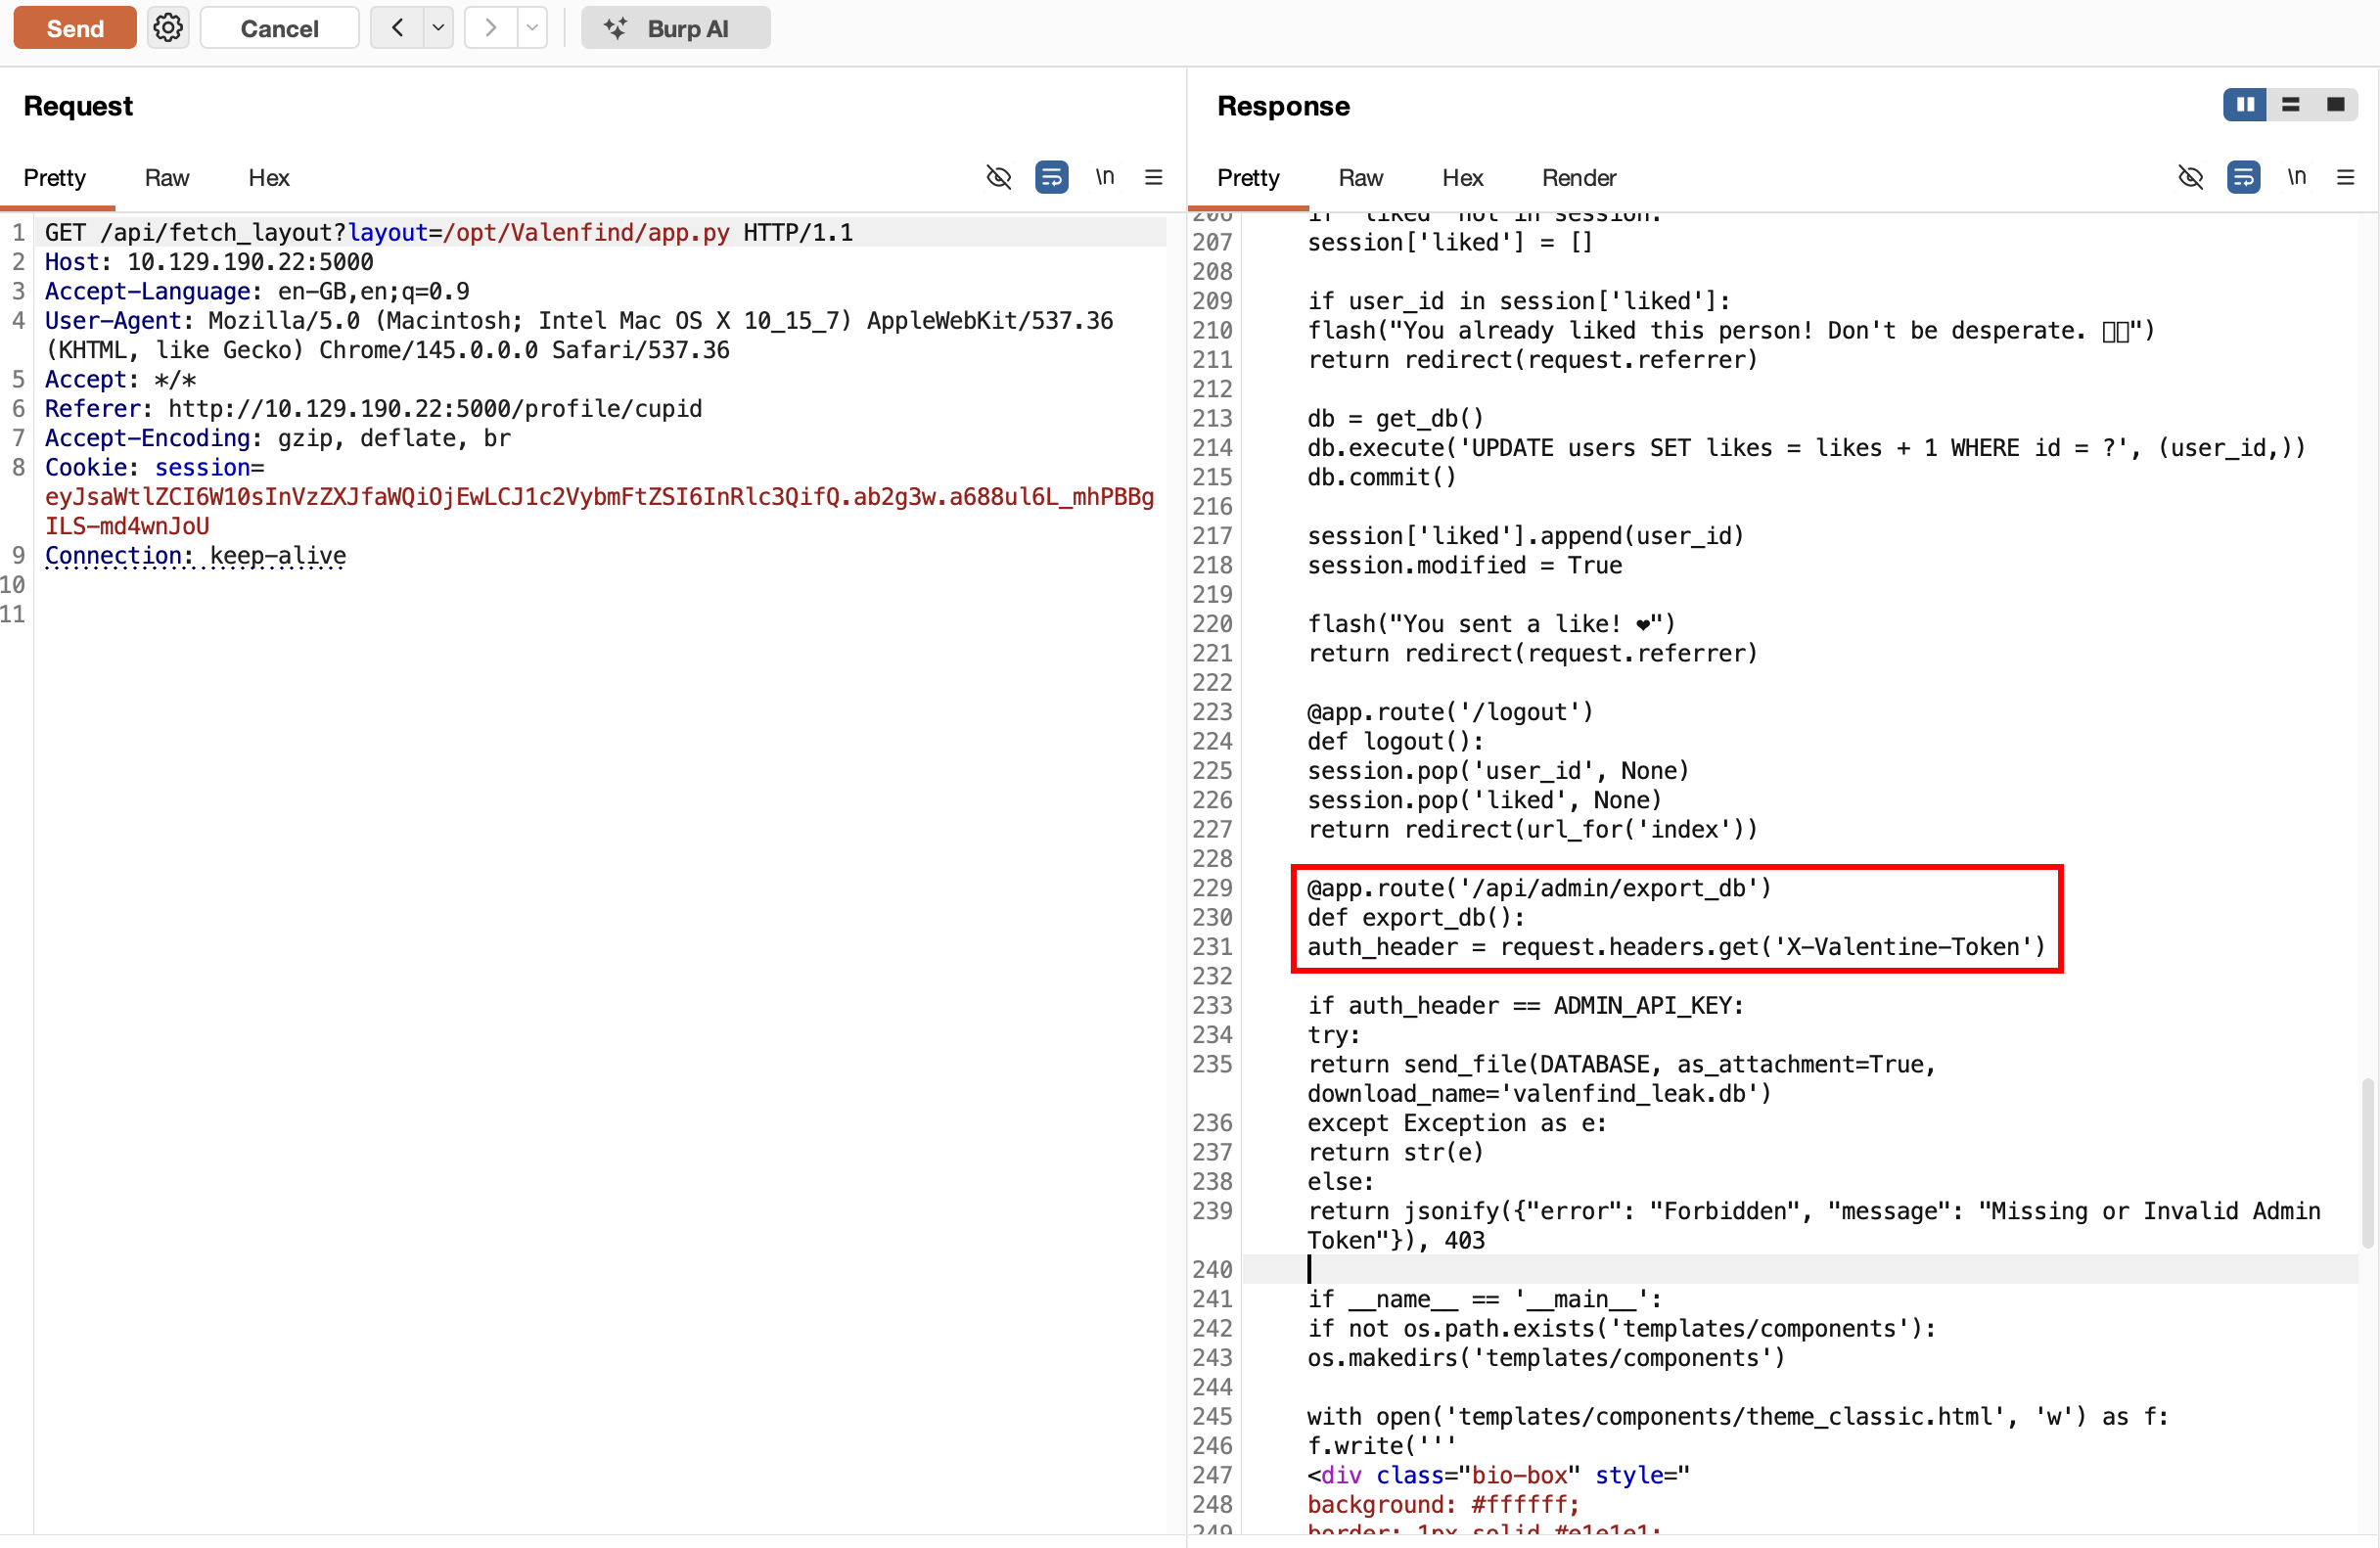This screenshot has width=2380, height=1548.
Task: Expand back-history dropdown arrow
Action: (x=437, y=28)
